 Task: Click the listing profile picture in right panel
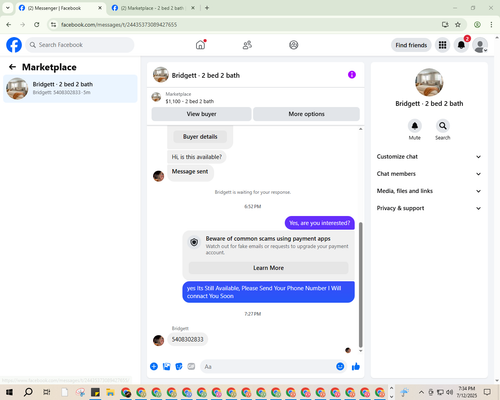tap(429, 82)
